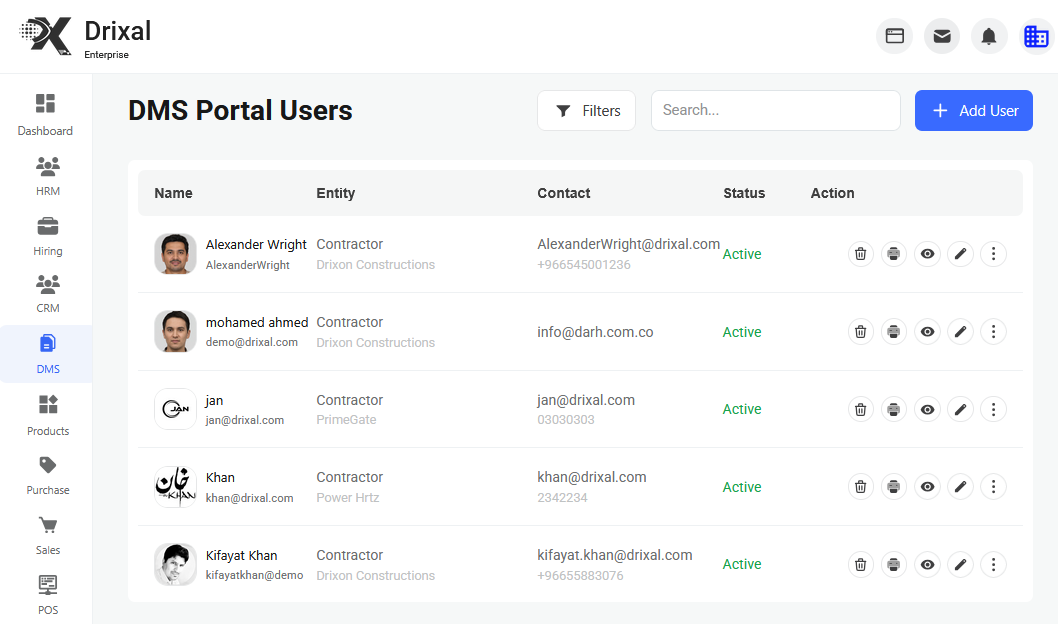Select the CRM sidebar icon

[x=47, y=293]
